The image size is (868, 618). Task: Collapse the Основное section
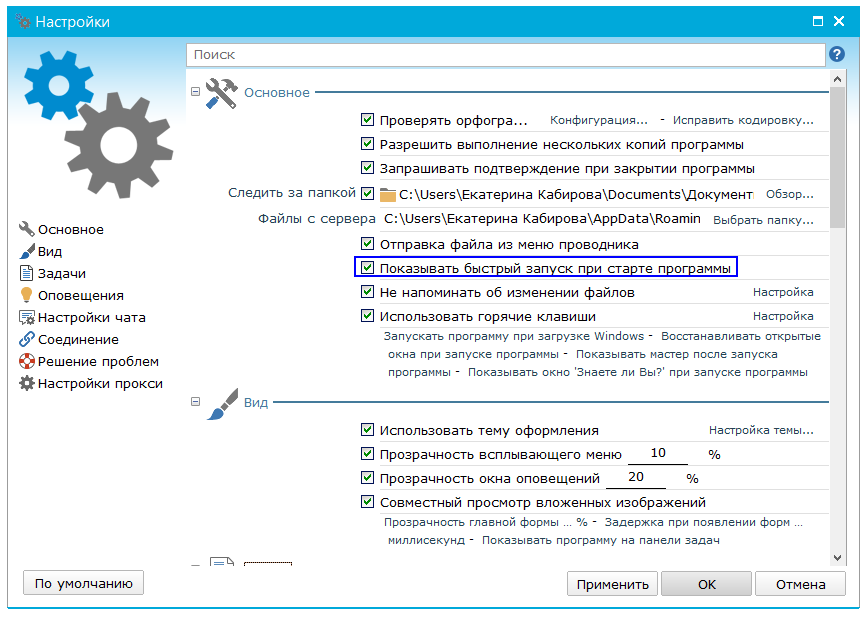pos(196,93)
